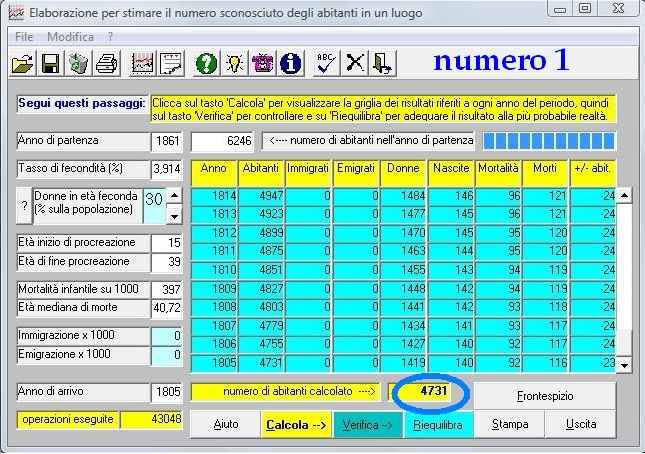Click the Stampa button
645x454 pixels.
tap(510, 424)
